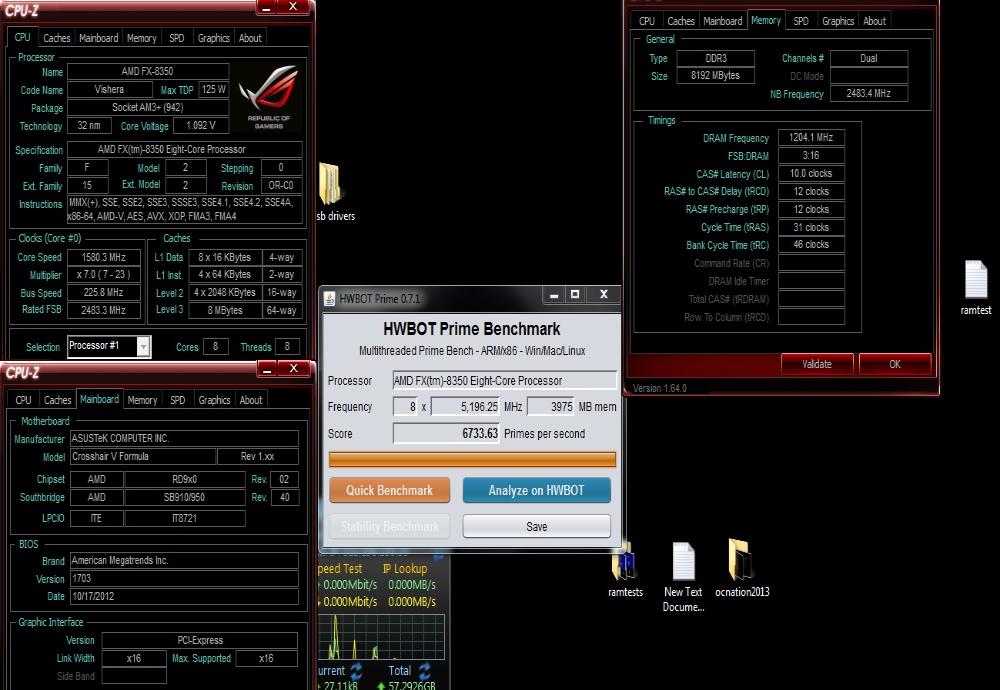Open Mainboard tab in Memory CPU-Z window
Viewport: 1000px width, 690px height.
click(x=723, y=21)
